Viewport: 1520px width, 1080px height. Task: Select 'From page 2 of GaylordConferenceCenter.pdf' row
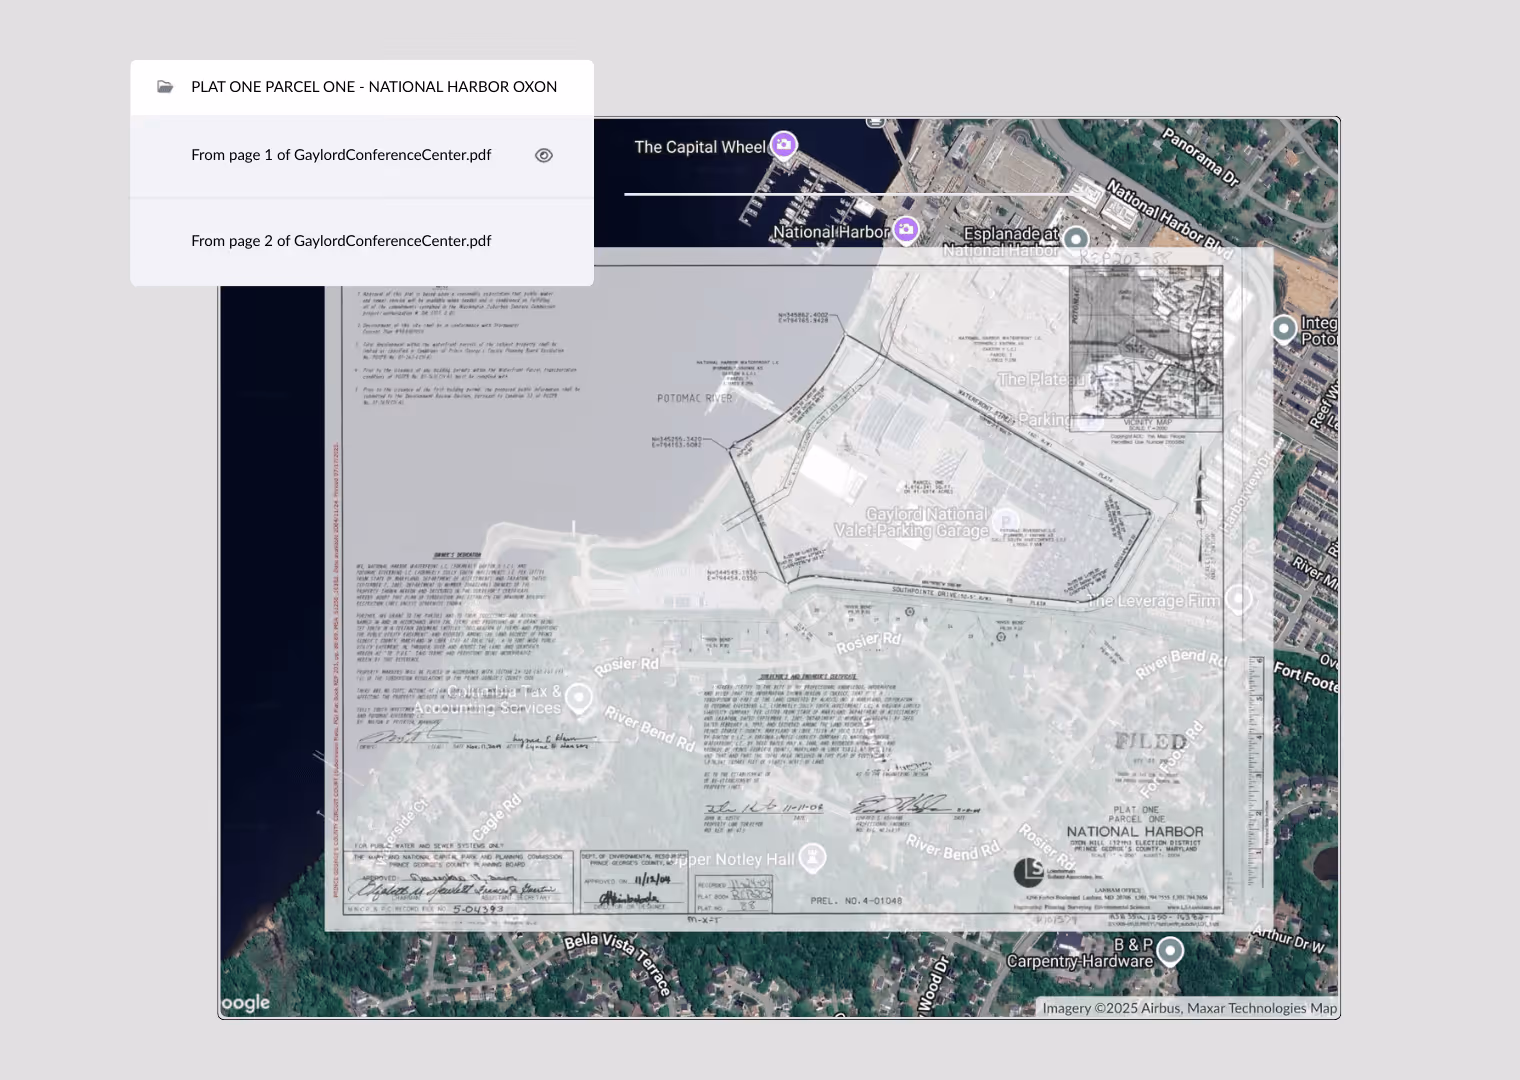tap(362, 241)
